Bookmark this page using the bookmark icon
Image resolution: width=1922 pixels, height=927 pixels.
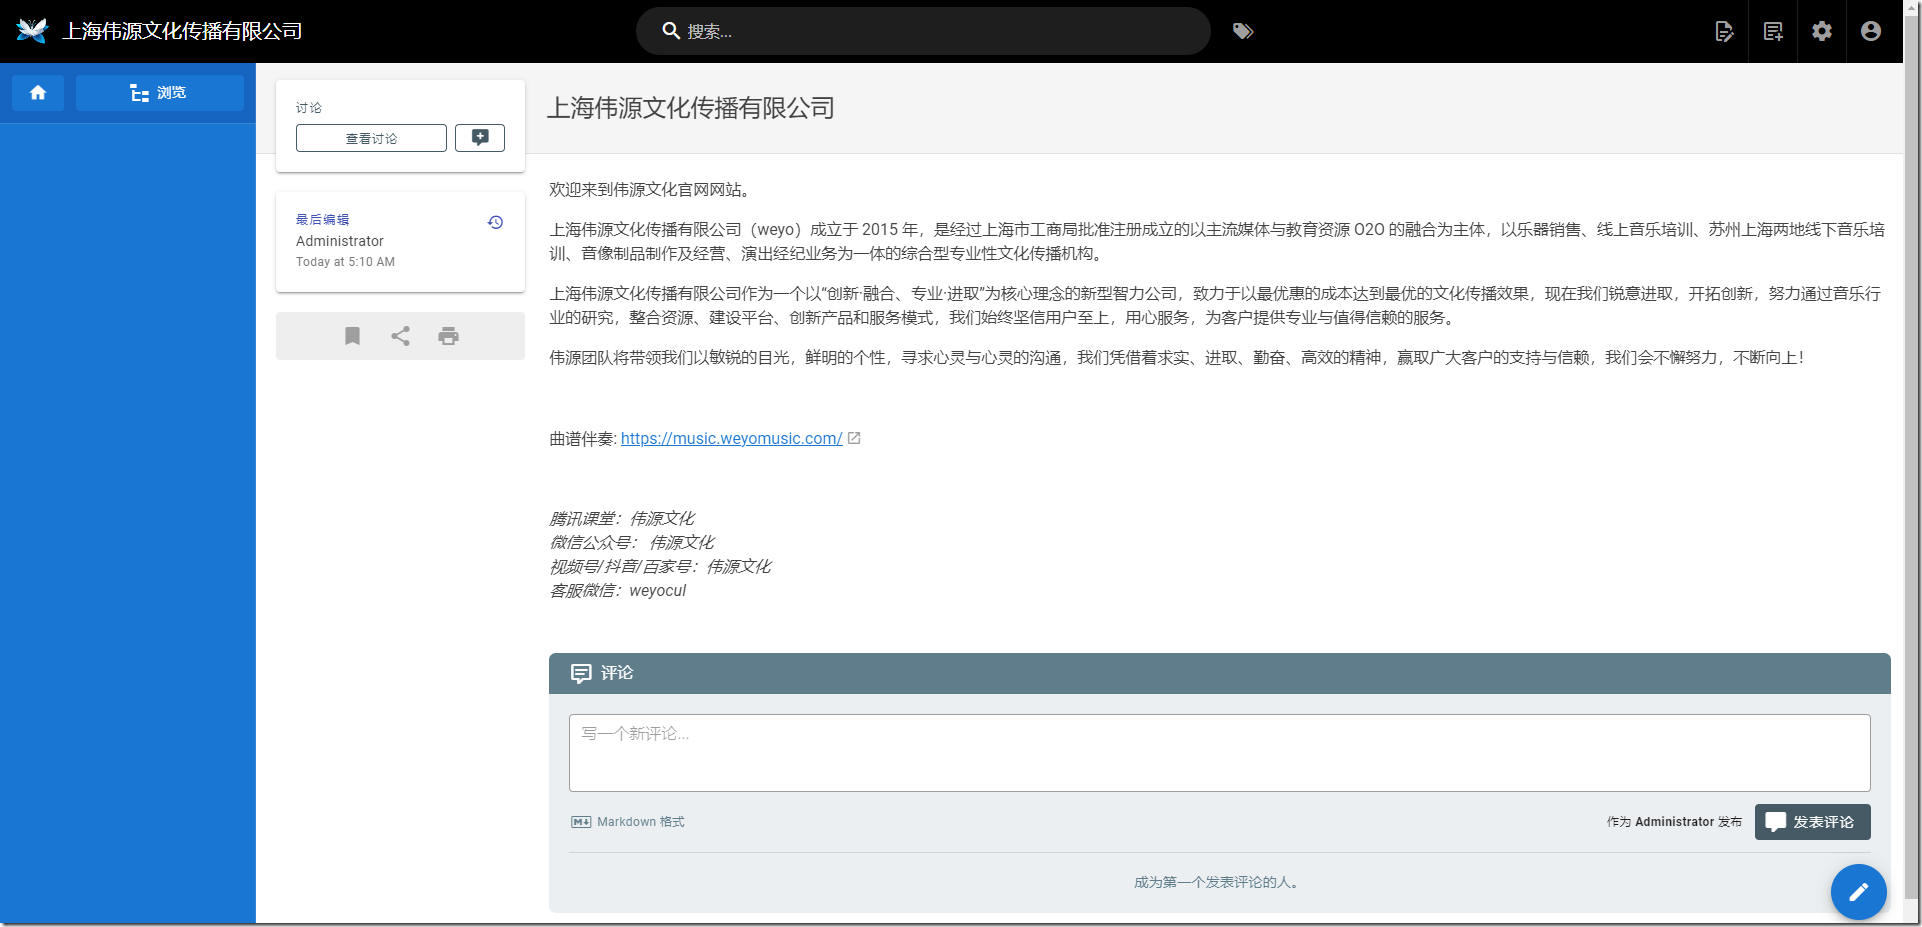(352, 336)
